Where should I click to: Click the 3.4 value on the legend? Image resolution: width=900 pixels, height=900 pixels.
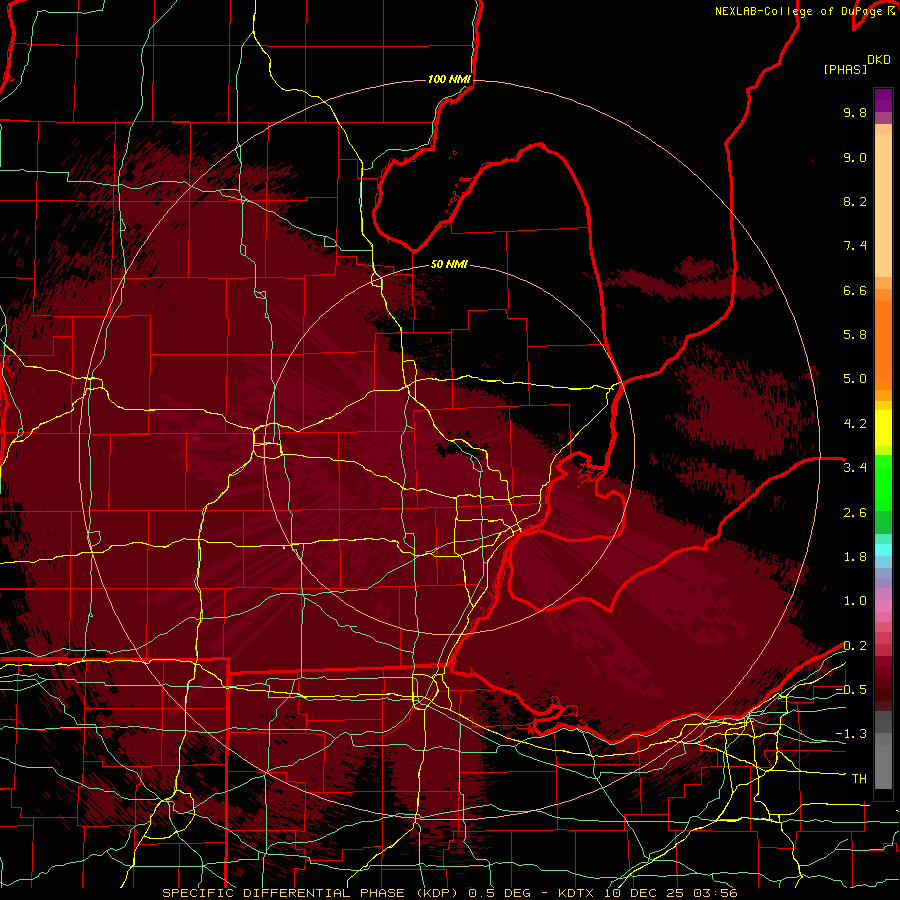pos(855,468)
